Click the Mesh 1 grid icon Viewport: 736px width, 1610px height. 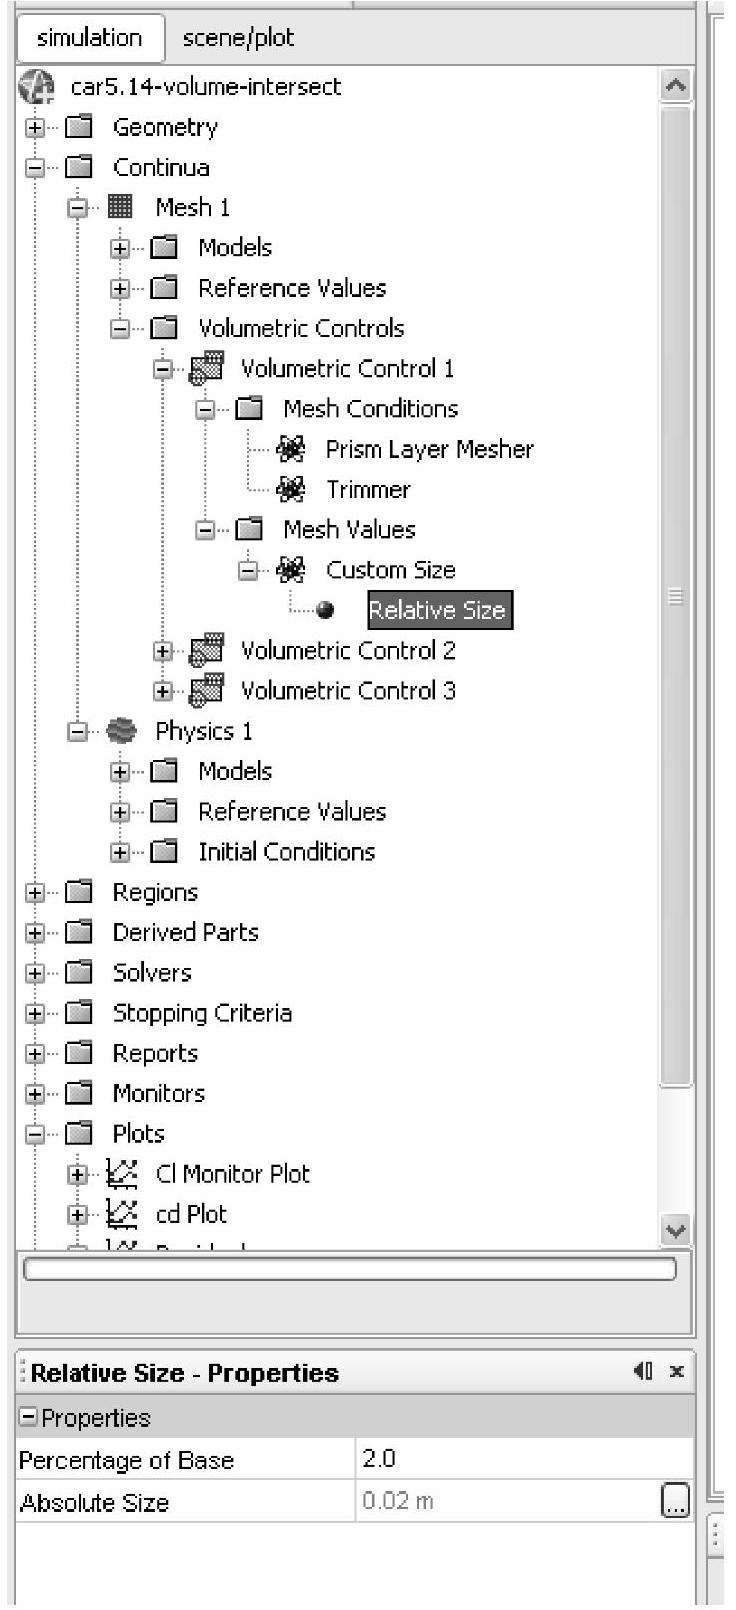pyautogui.click(x=120, y=207)
